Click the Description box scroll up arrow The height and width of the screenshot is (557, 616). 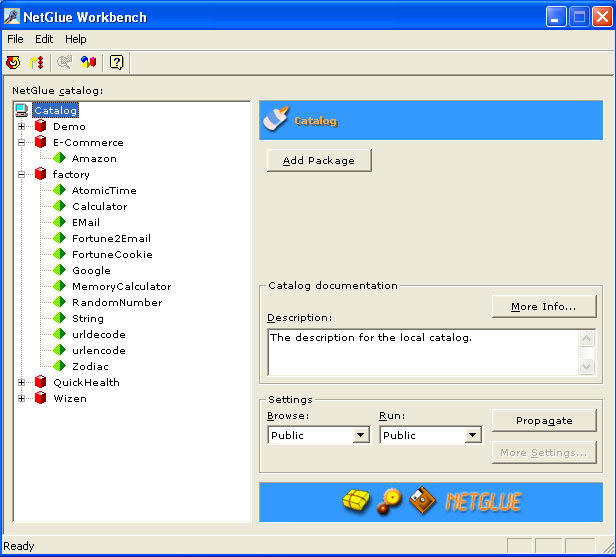coord(587,339)
